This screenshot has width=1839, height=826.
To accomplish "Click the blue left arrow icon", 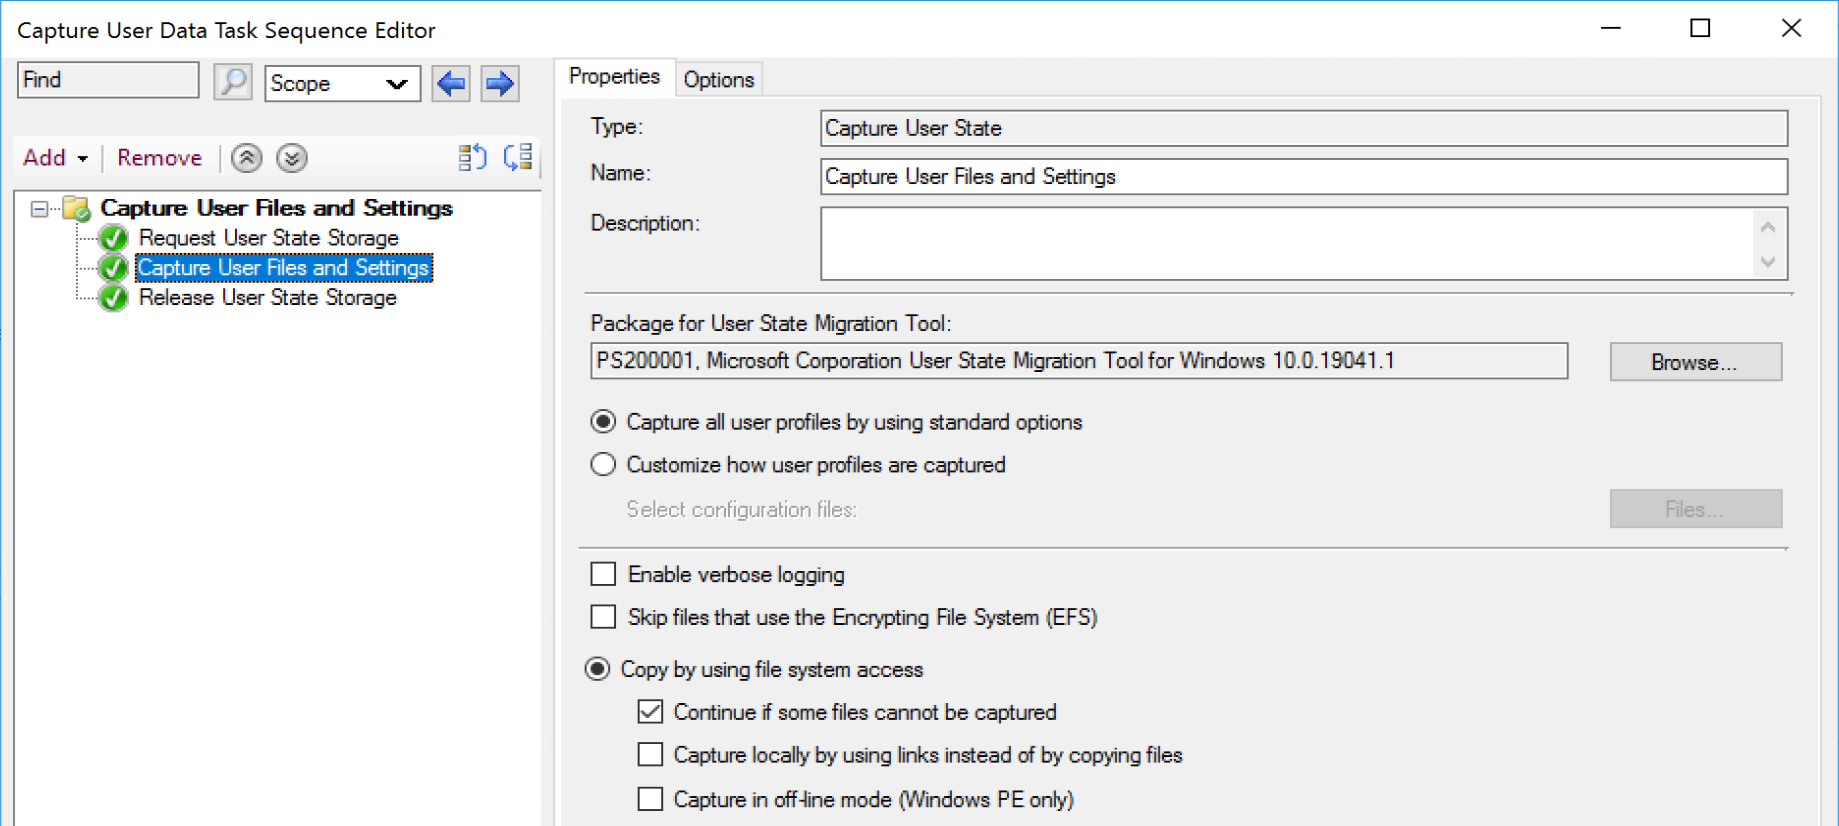I will point(451,83).
